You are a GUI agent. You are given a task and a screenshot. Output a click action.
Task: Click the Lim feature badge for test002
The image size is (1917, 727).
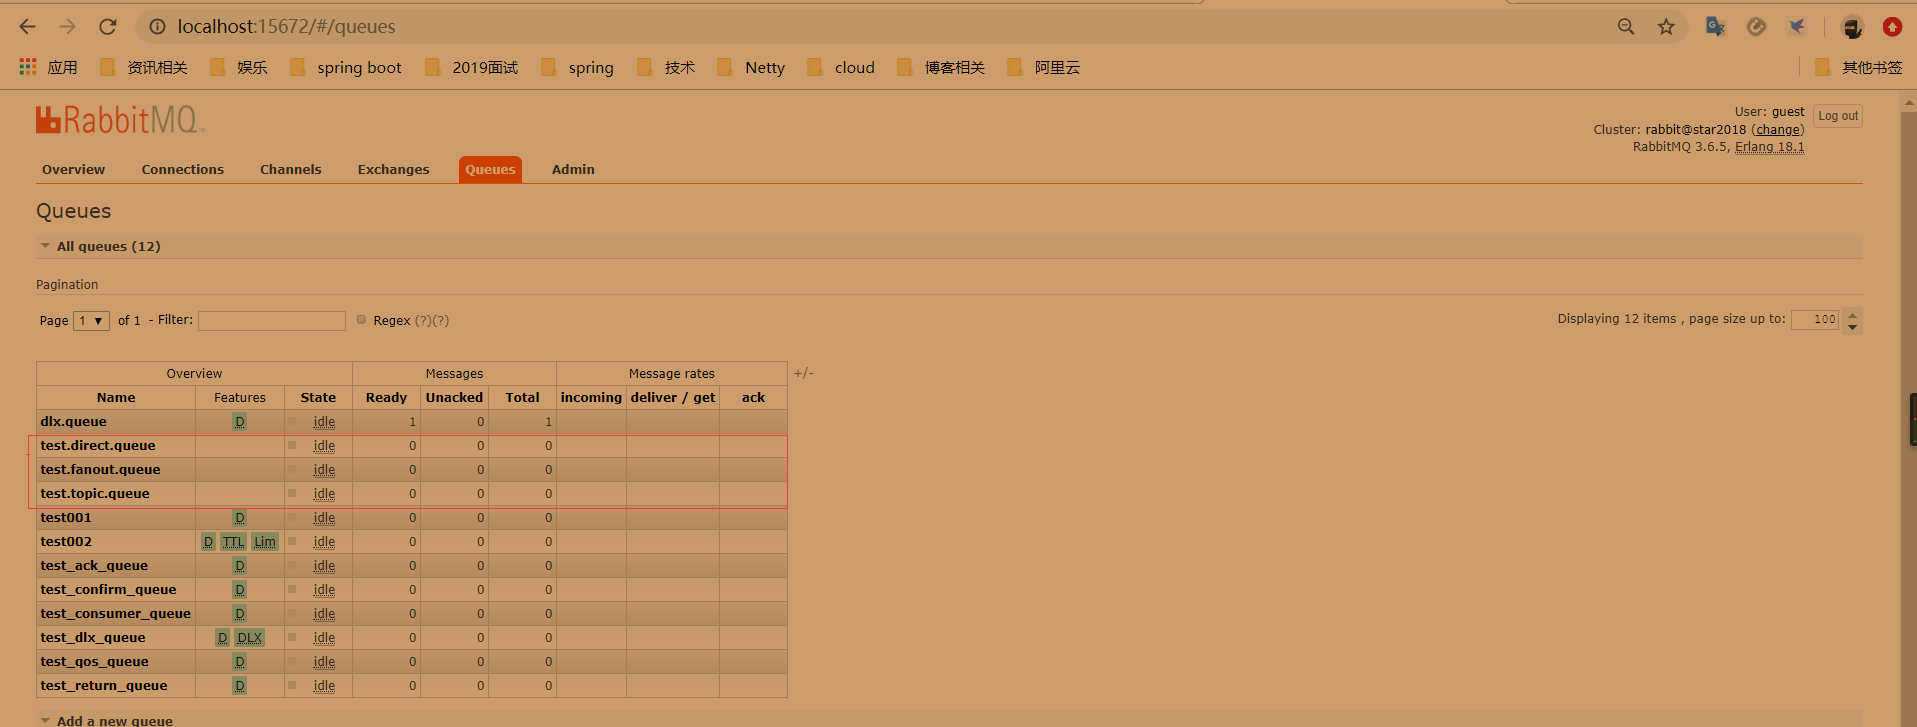pyautogui.click(x=265, y=542)
